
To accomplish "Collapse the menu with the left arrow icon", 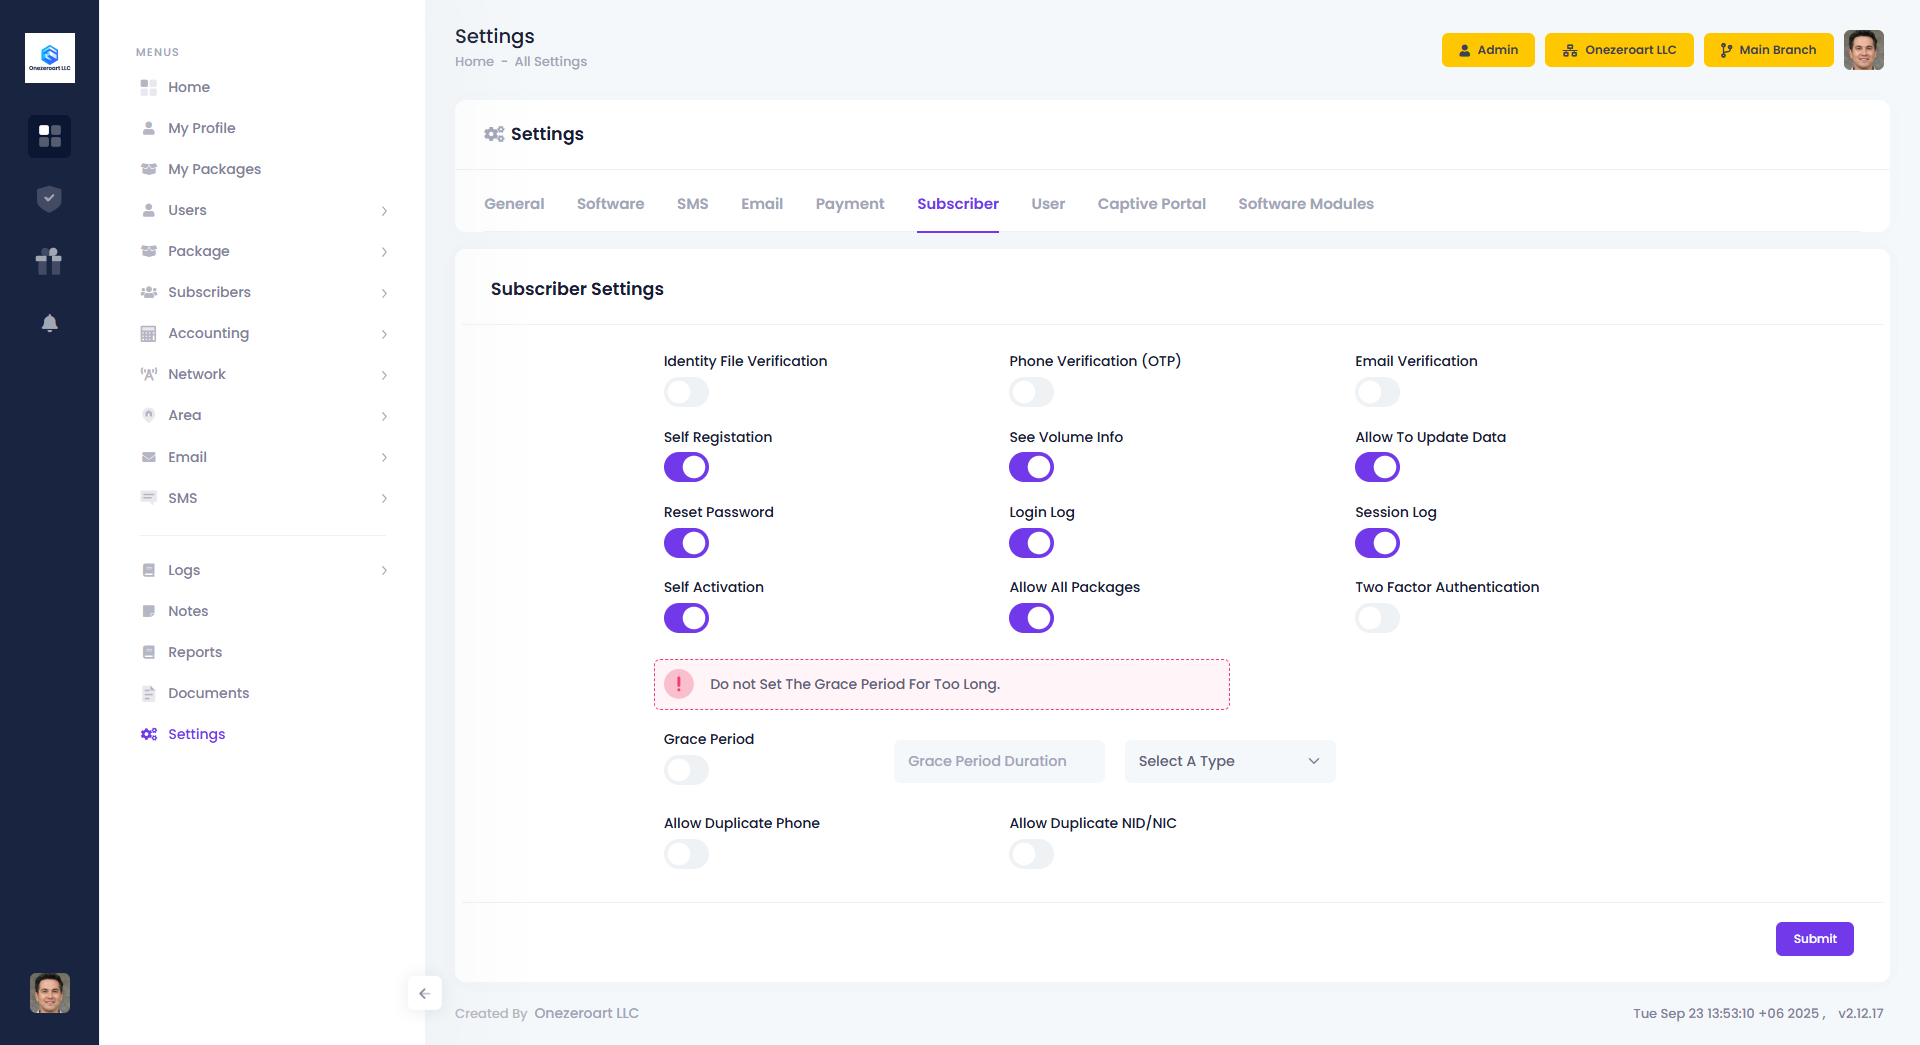I will coord(424,993).
